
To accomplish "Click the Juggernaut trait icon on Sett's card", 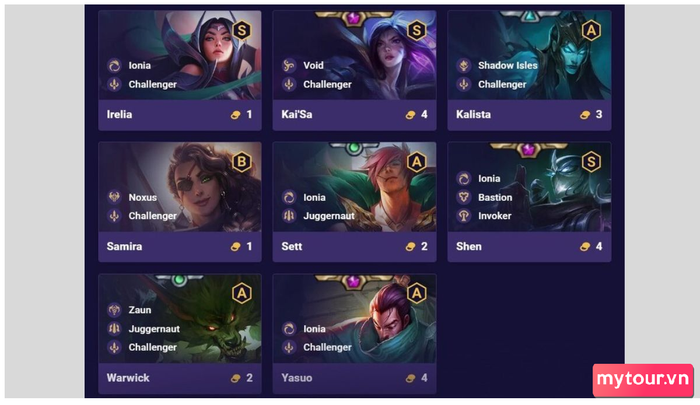I will point(289,216).
